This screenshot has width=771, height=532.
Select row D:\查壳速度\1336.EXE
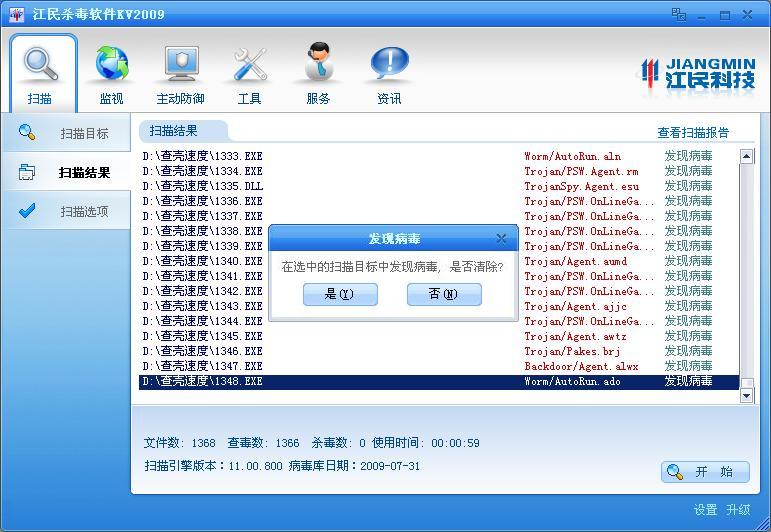click(439, 201)
